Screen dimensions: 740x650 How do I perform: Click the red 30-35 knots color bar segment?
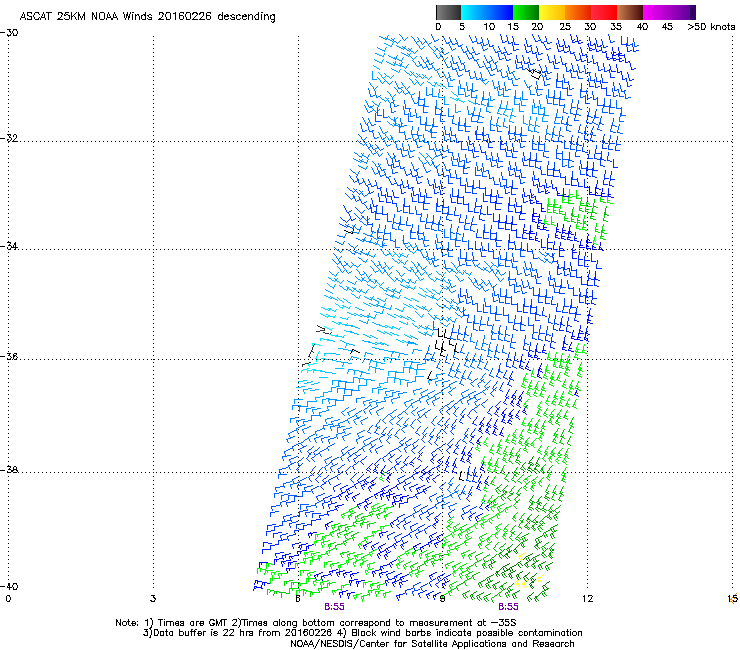(604, 12)
